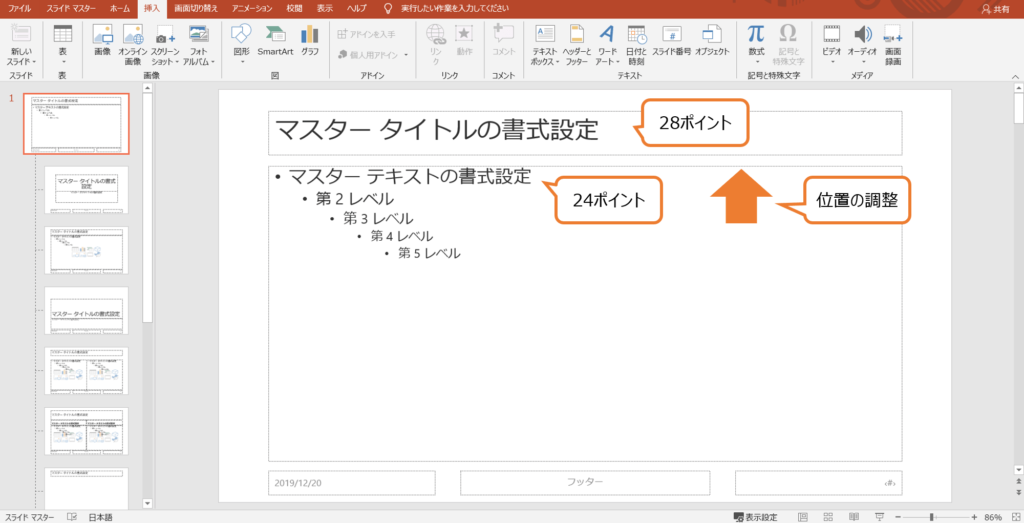Click Header and Footer (ヘッダーとフッター) icon
The width and height of the screenshot is (1024, 523).
(x=577, y=35)
